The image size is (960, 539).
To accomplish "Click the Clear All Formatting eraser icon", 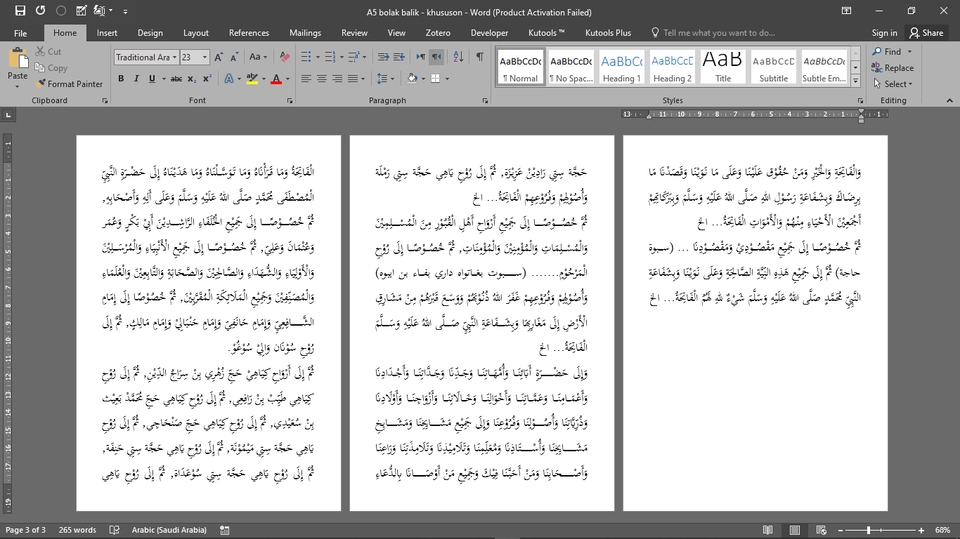I will coord(283,57).
